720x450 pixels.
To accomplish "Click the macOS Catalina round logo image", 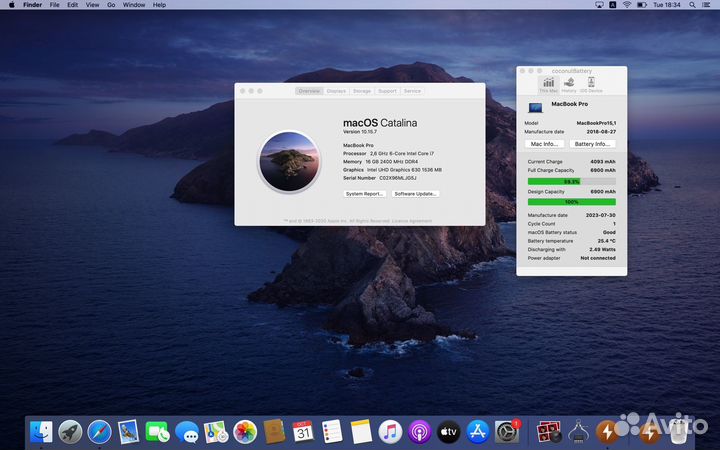I will [x=289, y=162].
